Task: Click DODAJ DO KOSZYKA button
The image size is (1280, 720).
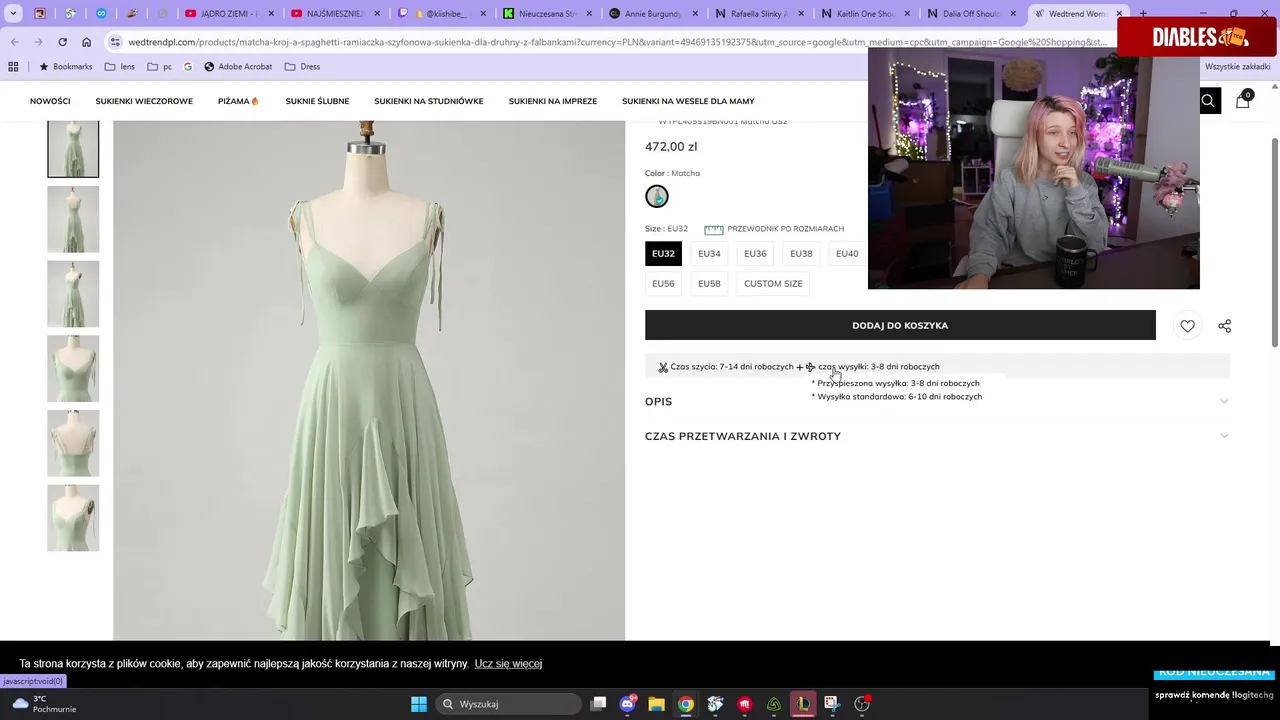Action: tap(900, 325)
